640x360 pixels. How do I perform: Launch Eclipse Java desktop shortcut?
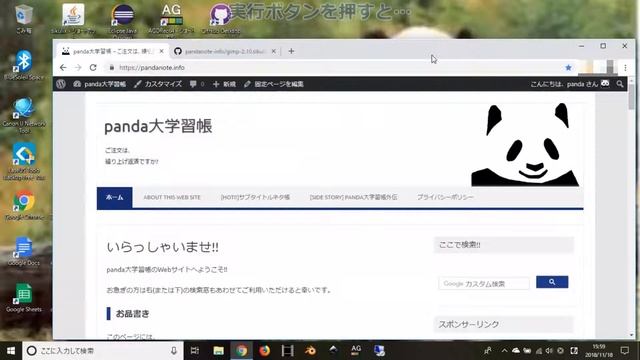tap(123, 20)
